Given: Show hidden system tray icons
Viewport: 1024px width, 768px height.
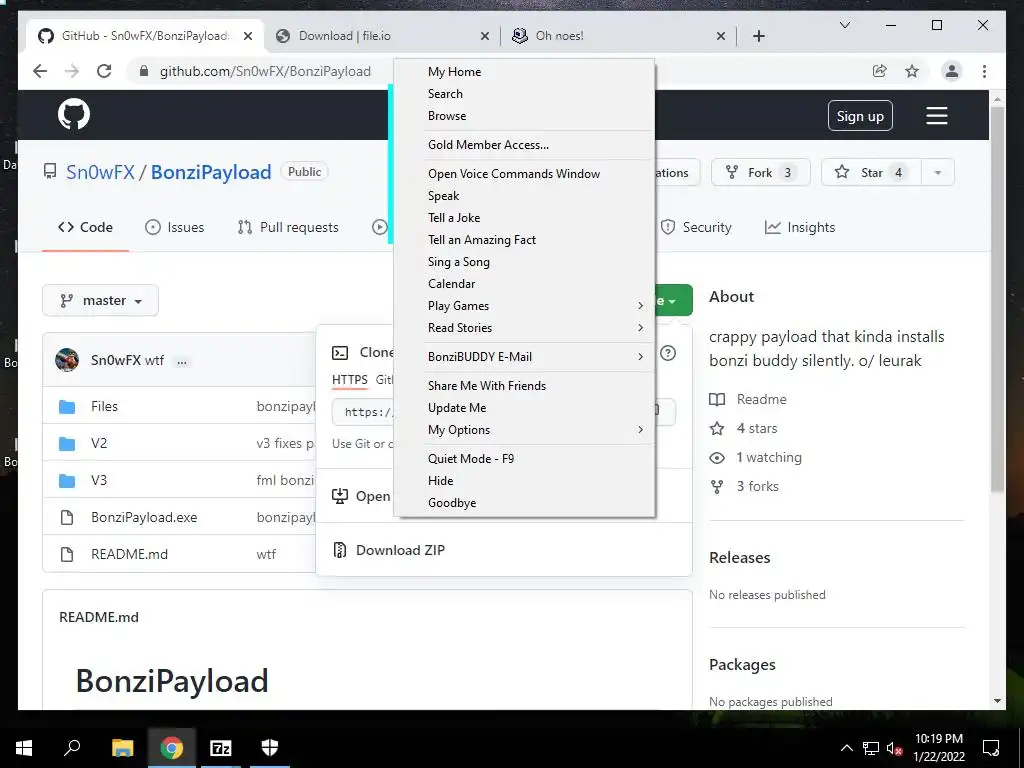Looking at the screenshot, I should coord(846,748).
